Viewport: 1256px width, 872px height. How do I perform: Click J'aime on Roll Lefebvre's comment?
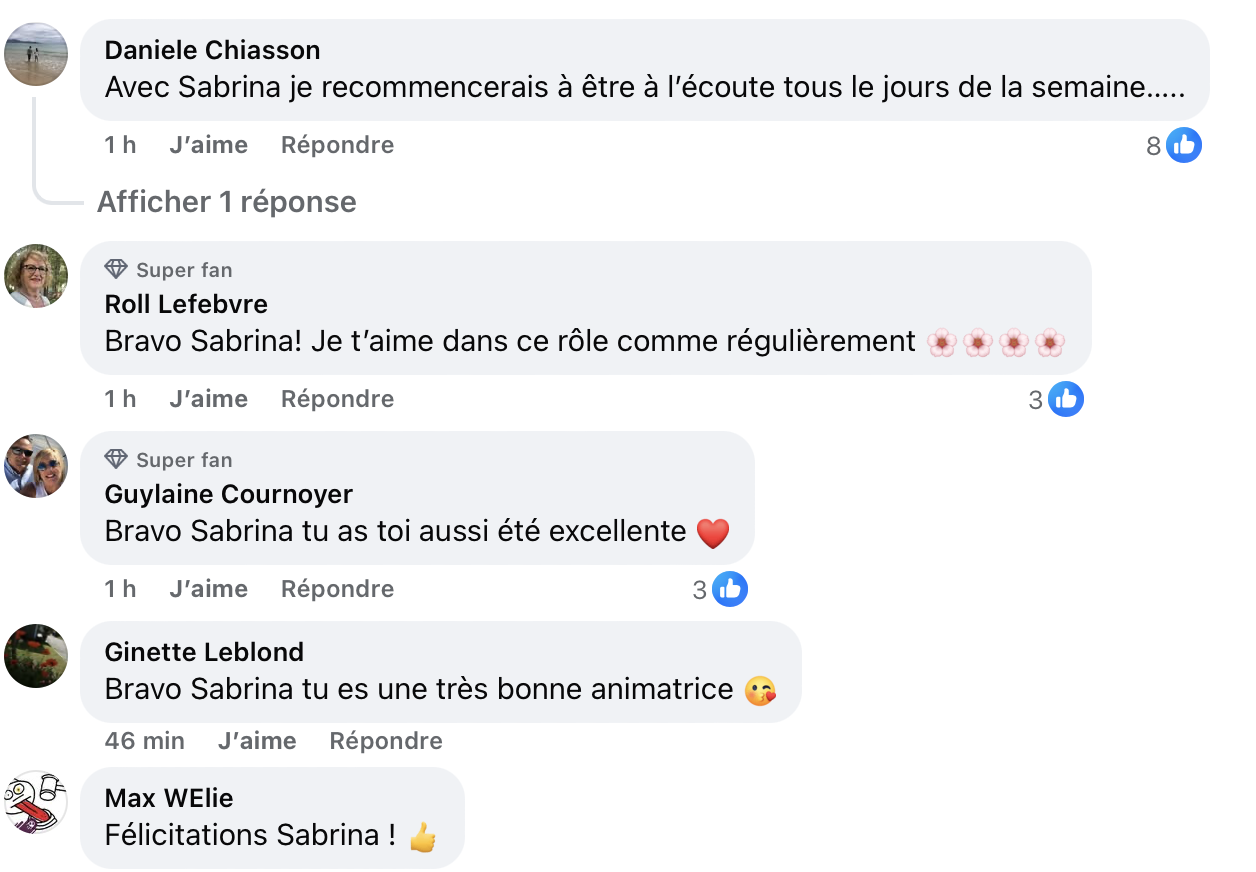click(208, 398)
